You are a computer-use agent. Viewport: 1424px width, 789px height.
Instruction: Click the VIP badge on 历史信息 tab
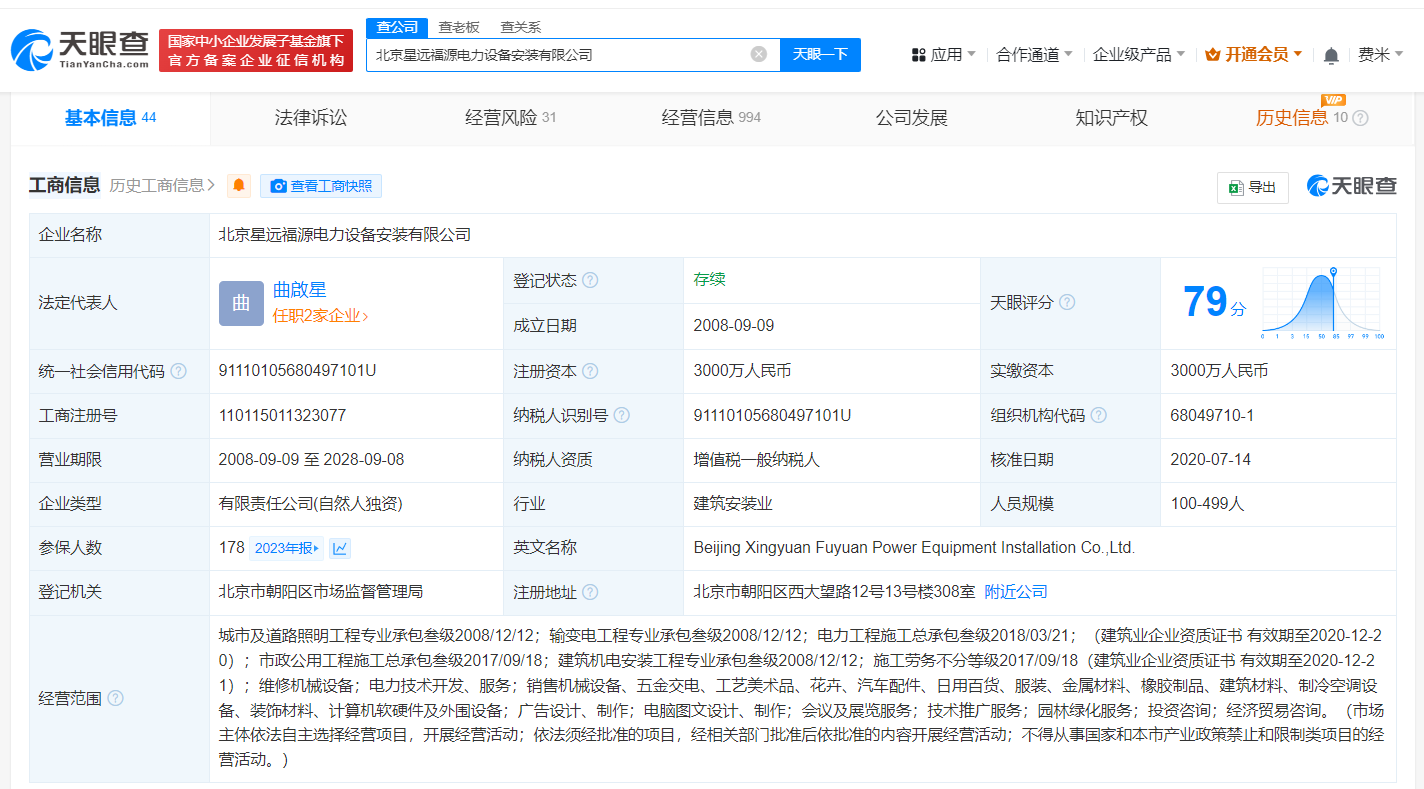[1331, 100]
